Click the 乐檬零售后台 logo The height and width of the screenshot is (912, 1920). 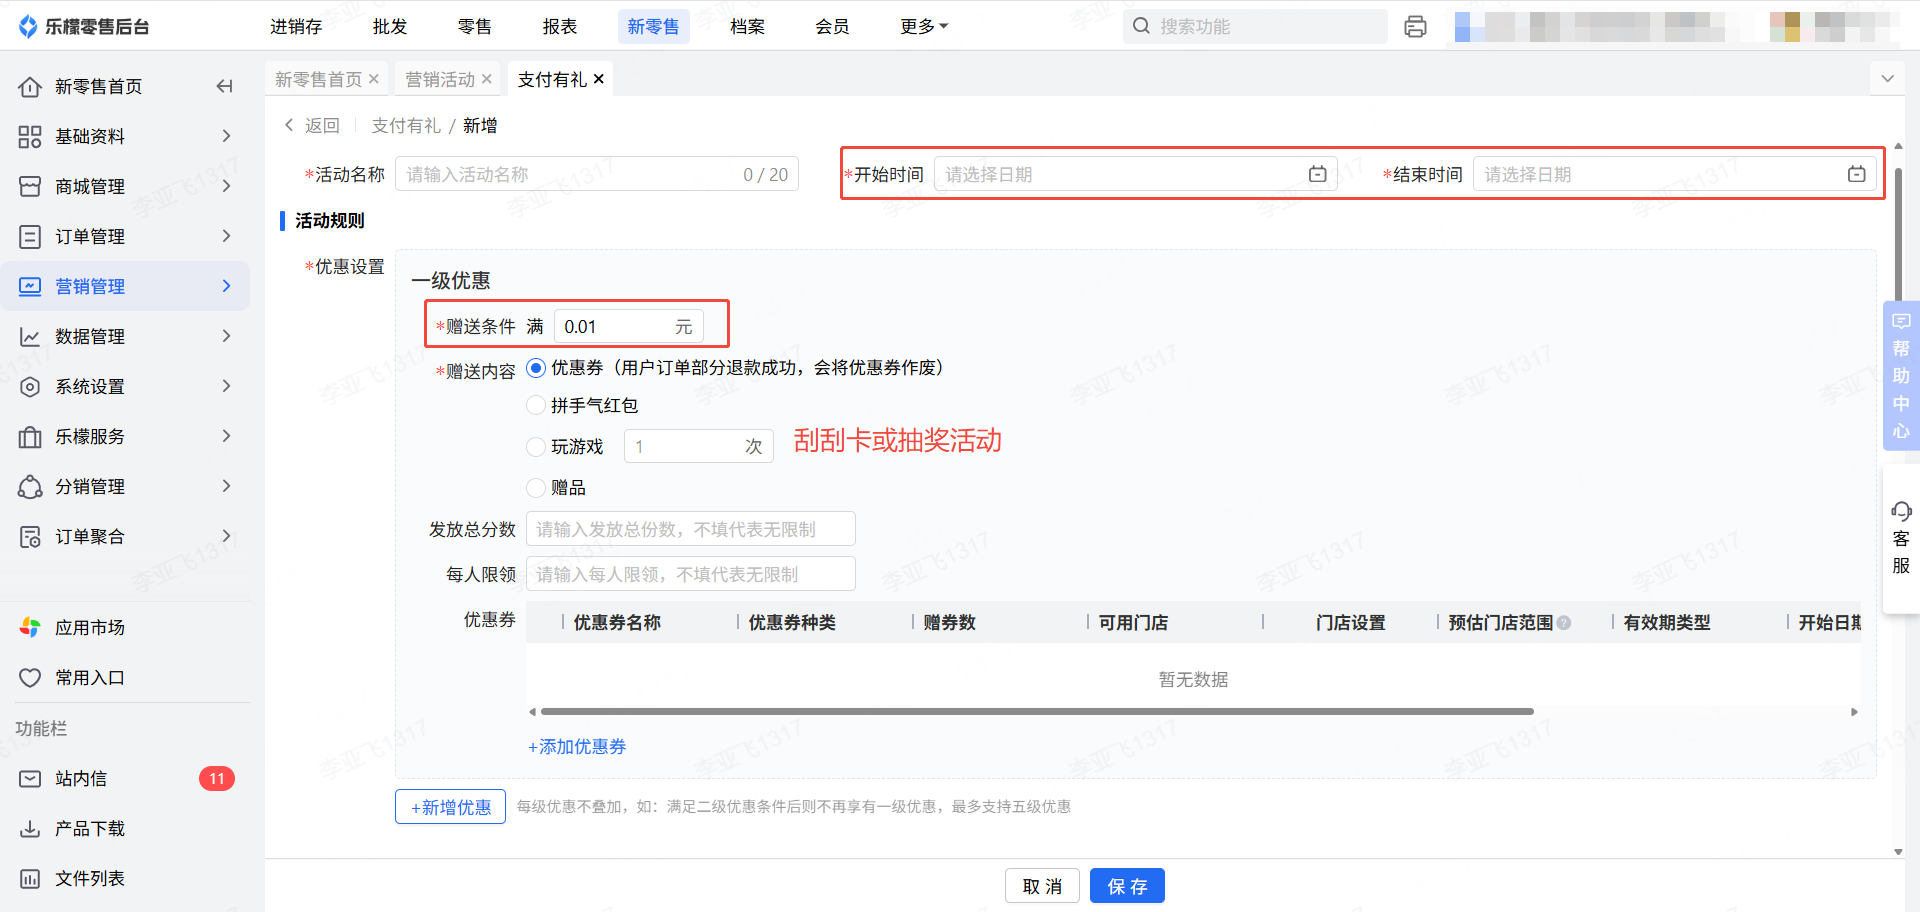(84, 27)
